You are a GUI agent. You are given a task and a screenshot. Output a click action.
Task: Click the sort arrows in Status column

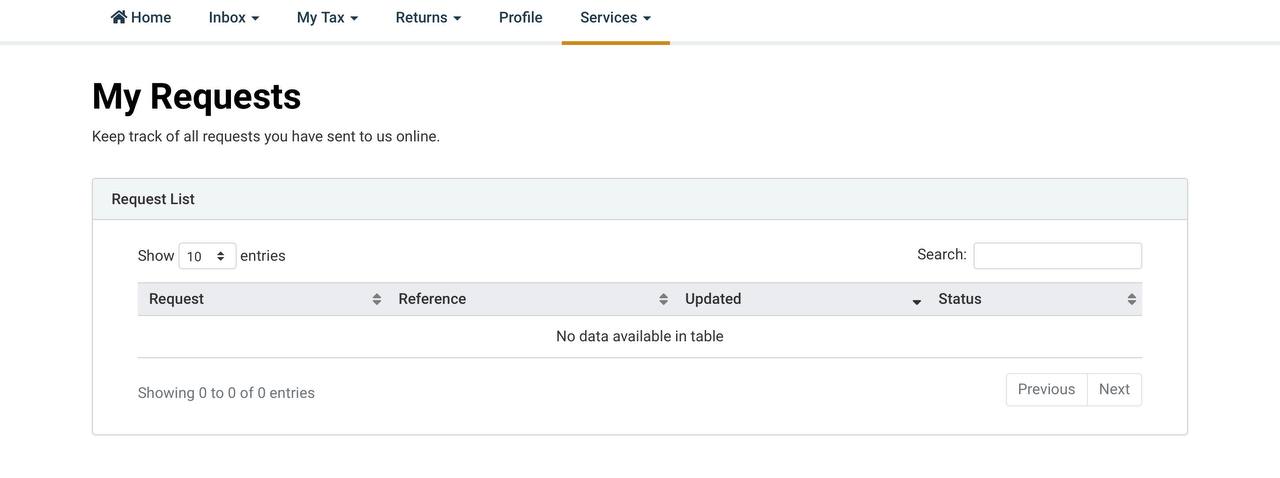coord(1131,299)
